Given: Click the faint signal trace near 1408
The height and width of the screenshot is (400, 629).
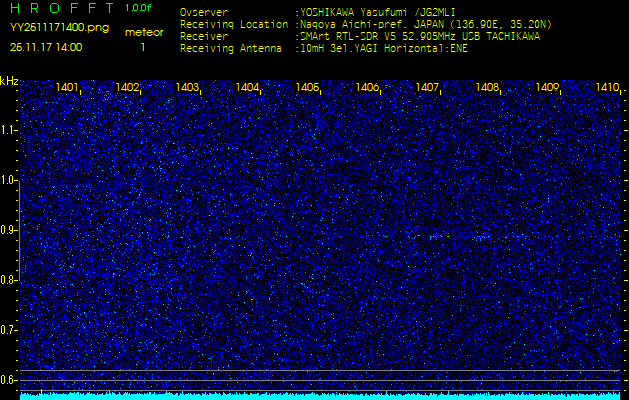Looking at the screenshot, I should [481, 237].
